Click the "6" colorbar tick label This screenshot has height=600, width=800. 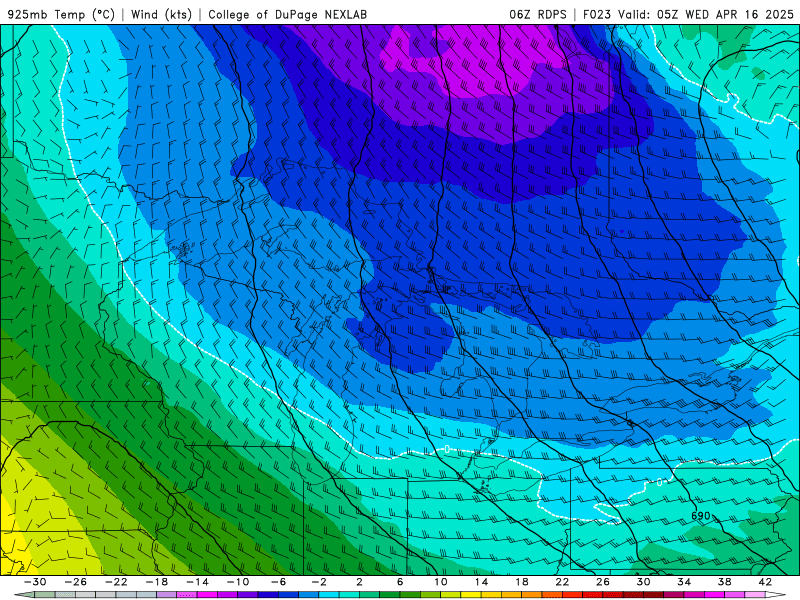(x=400, y=582)
